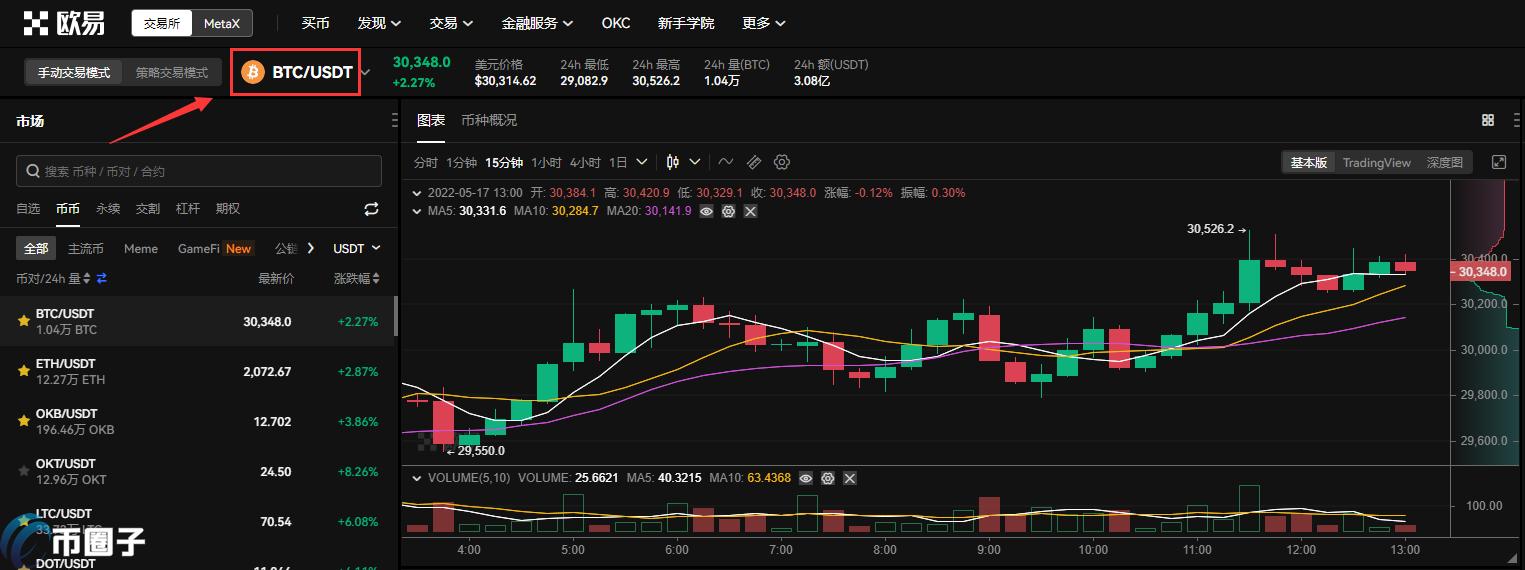1525x570 pixels.
Task: Expand the 发现 menu
Action: click(x=379, y=23)
